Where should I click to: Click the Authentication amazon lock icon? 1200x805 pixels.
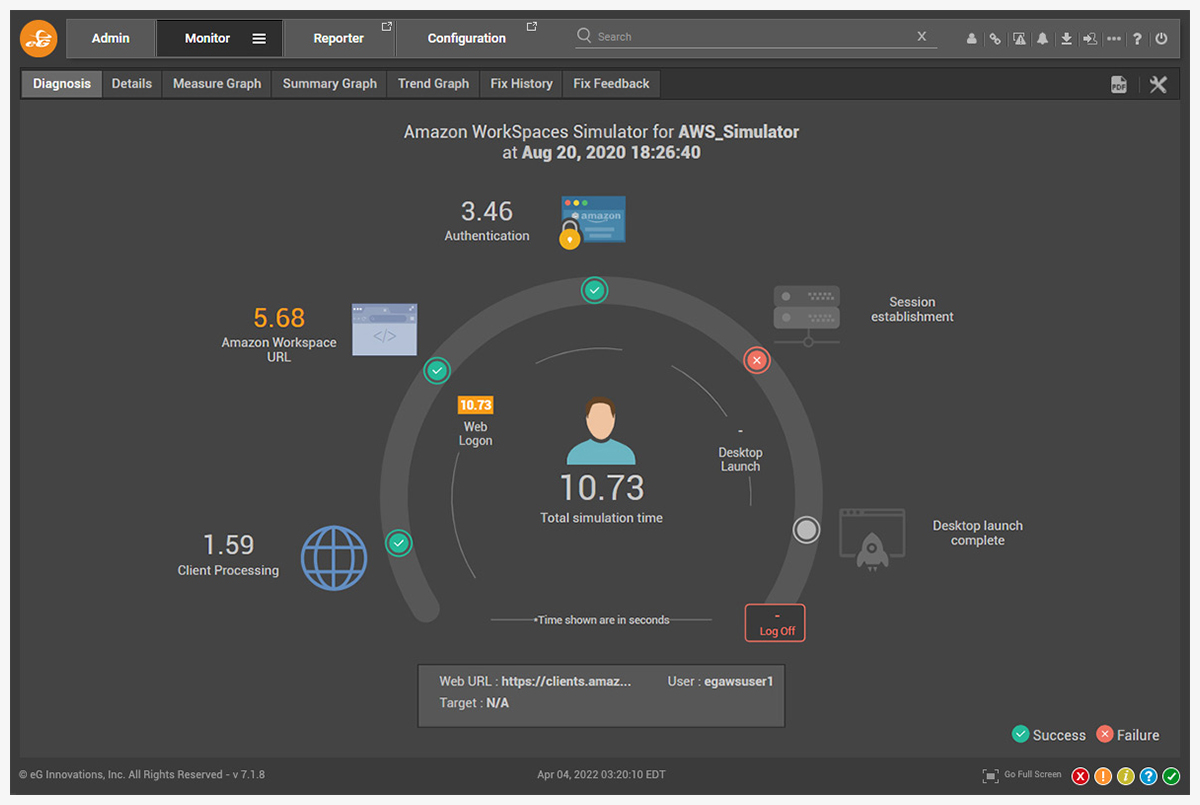pyautogui.click(x=592, y=221)
